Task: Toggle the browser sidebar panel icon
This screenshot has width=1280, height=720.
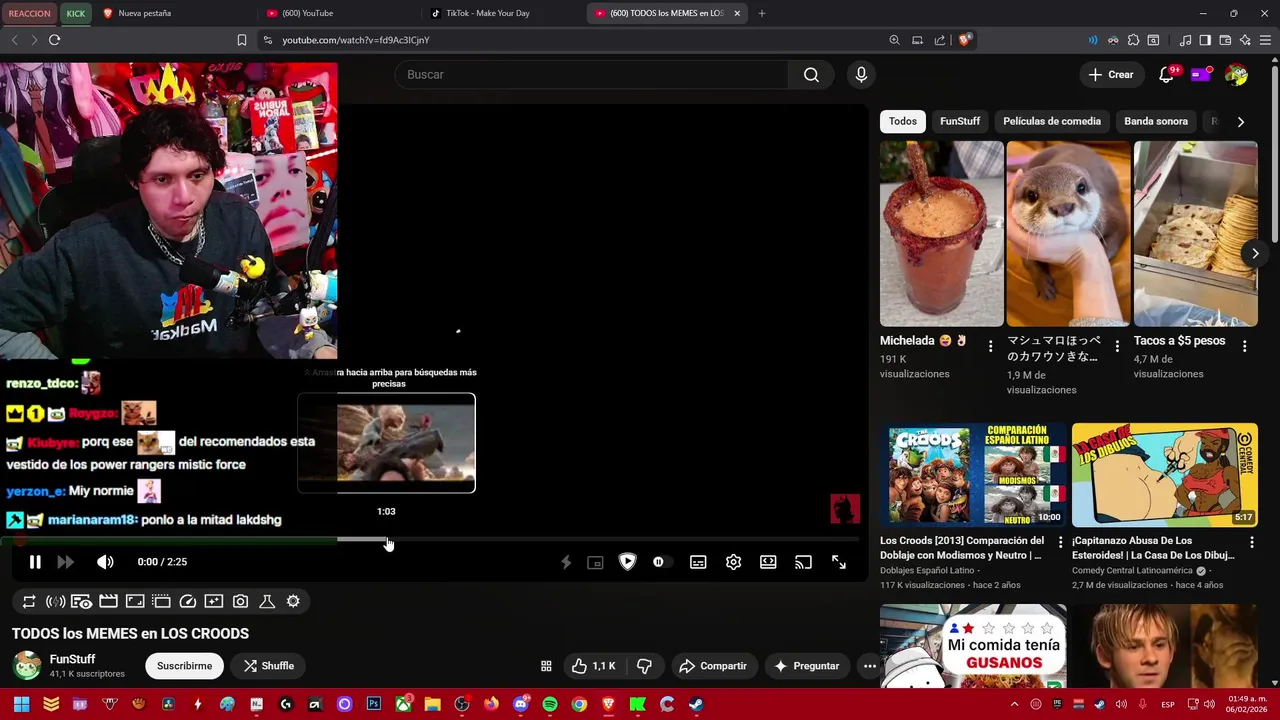Action: pyautogui.click(x=1205, y=40)
